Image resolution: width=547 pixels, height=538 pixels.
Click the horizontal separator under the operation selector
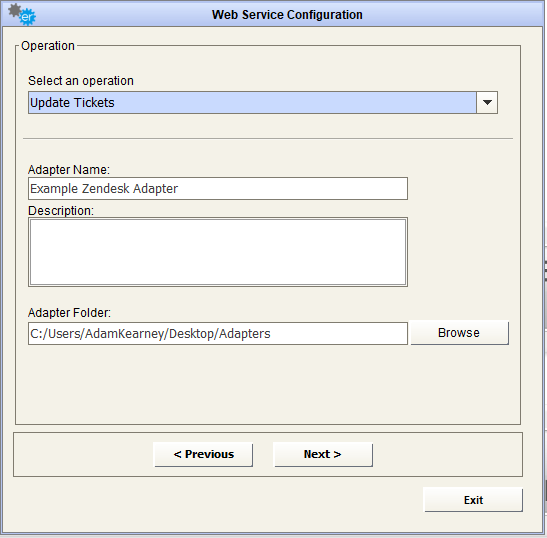coord(268,139)
